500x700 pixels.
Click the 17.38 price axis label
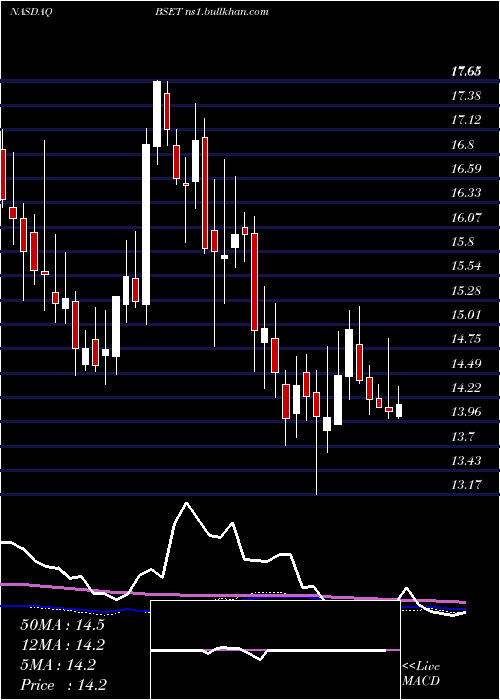(x=467, y=96)
